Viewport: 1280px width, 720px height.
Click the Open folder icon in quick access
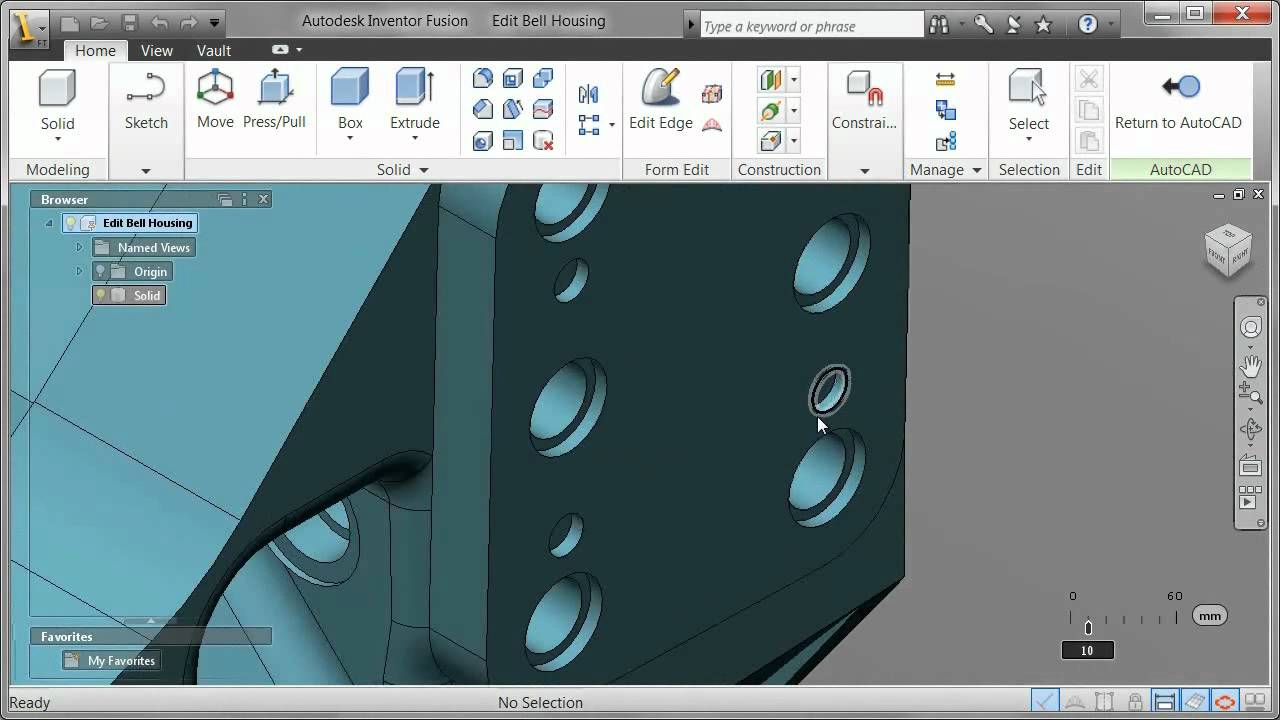click(x=99, y=22)
